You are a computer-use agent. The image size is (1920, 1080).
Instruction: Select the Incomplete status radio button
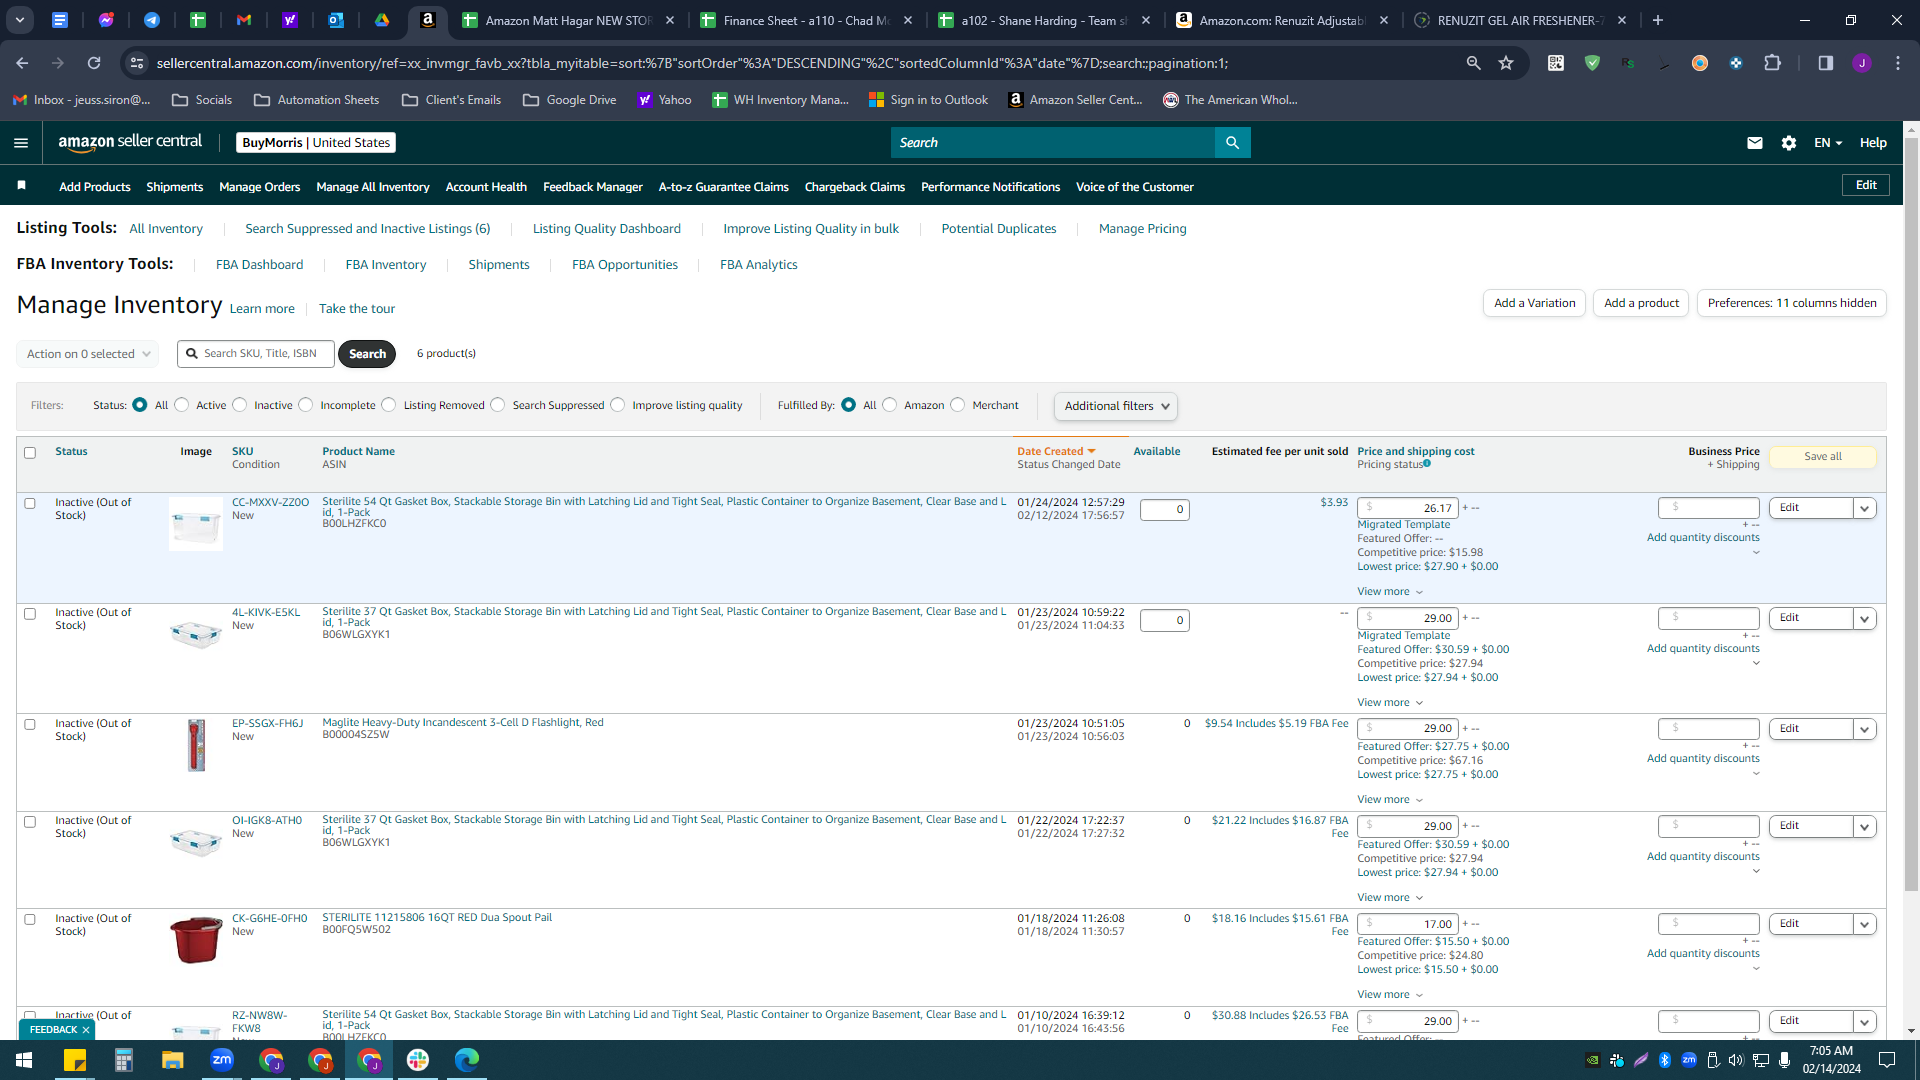[x=306, y=405]
